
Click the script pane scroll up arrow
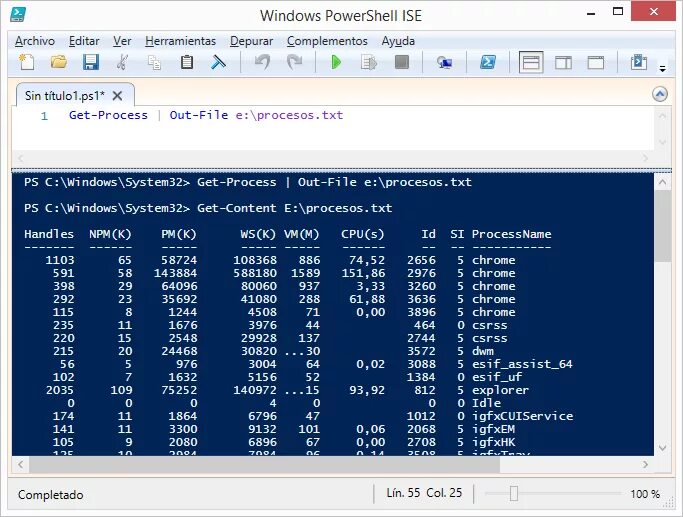pyautogui.click(x=663, y=116)
